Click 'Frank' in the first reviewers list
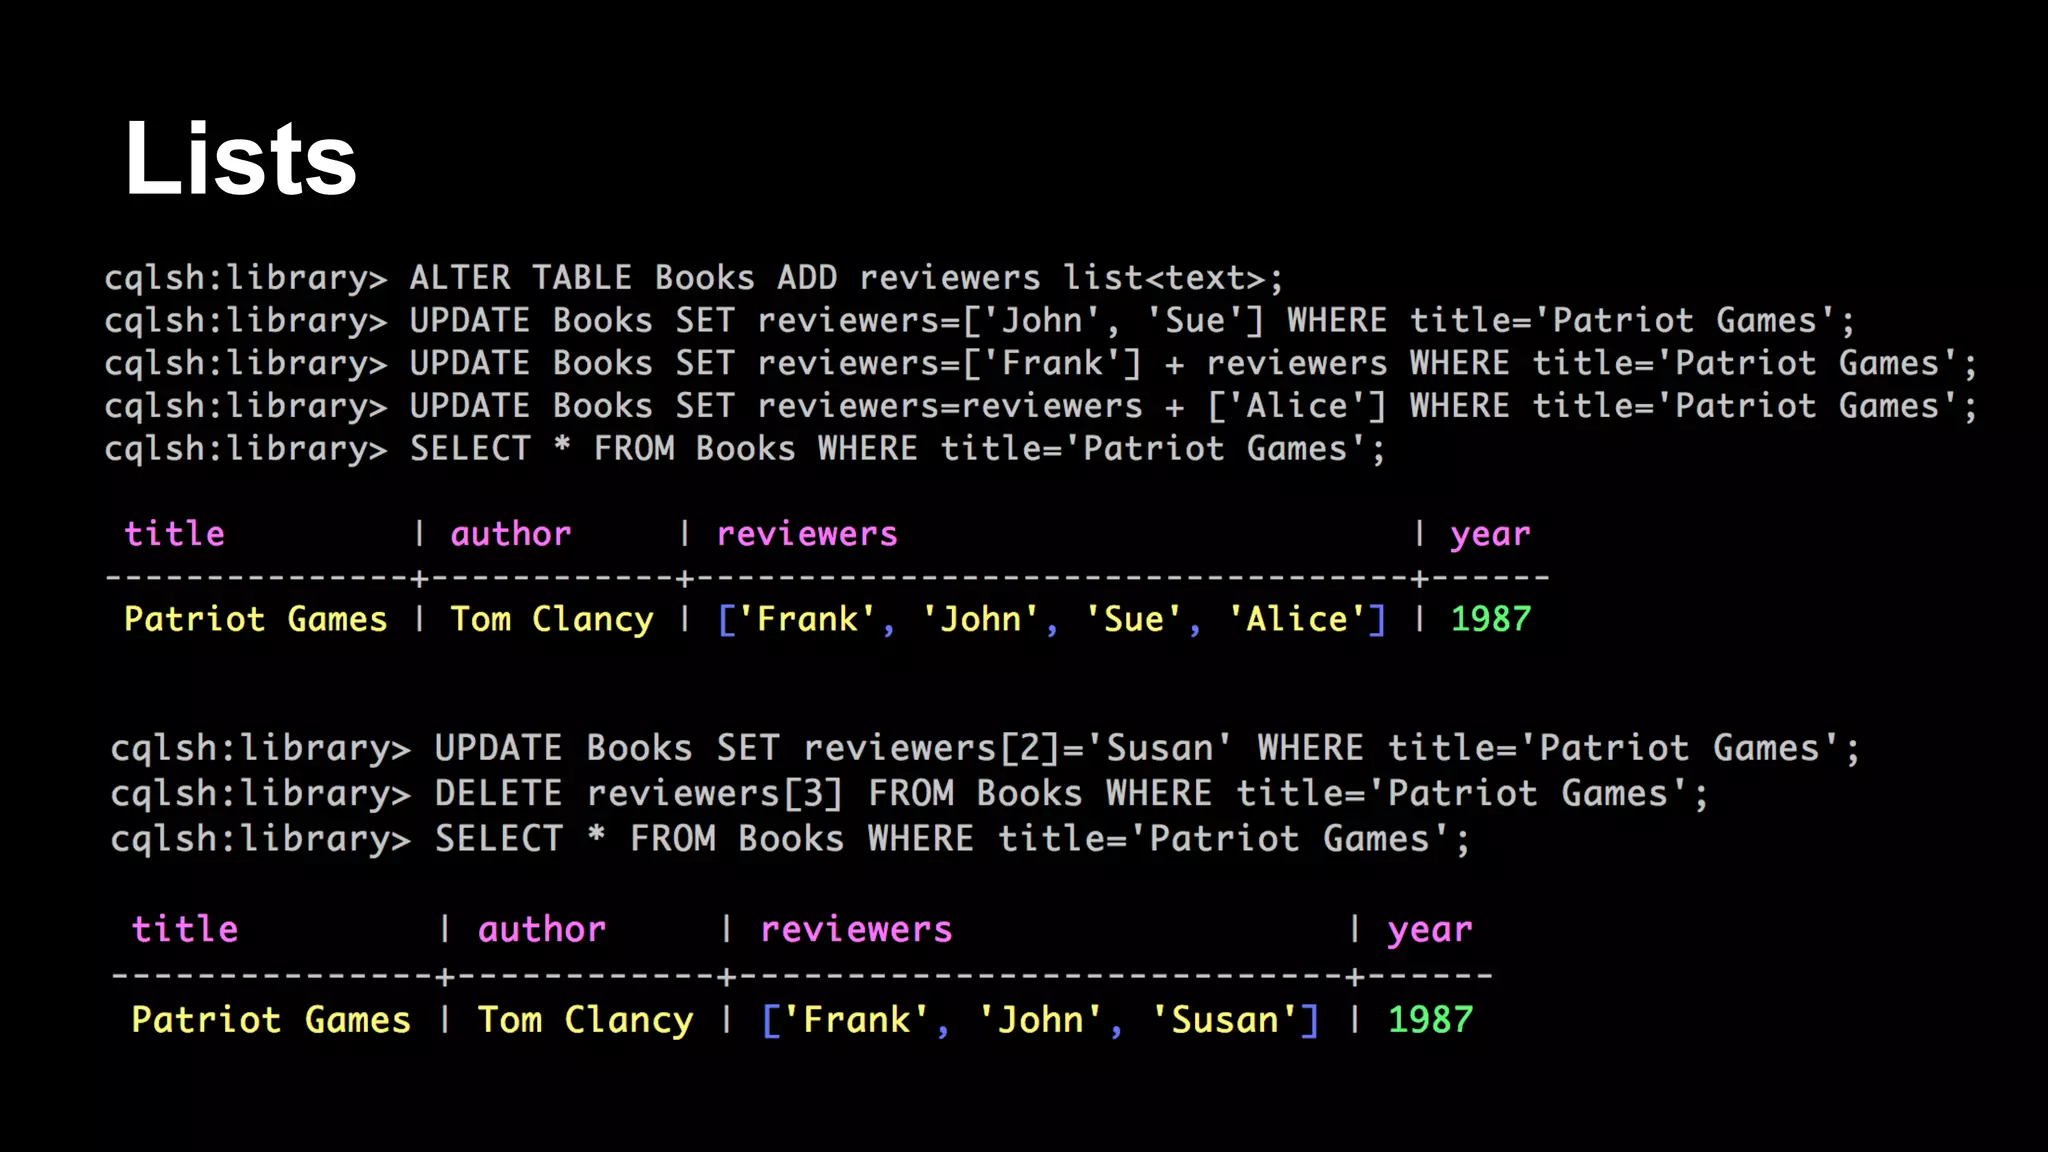 806,619
